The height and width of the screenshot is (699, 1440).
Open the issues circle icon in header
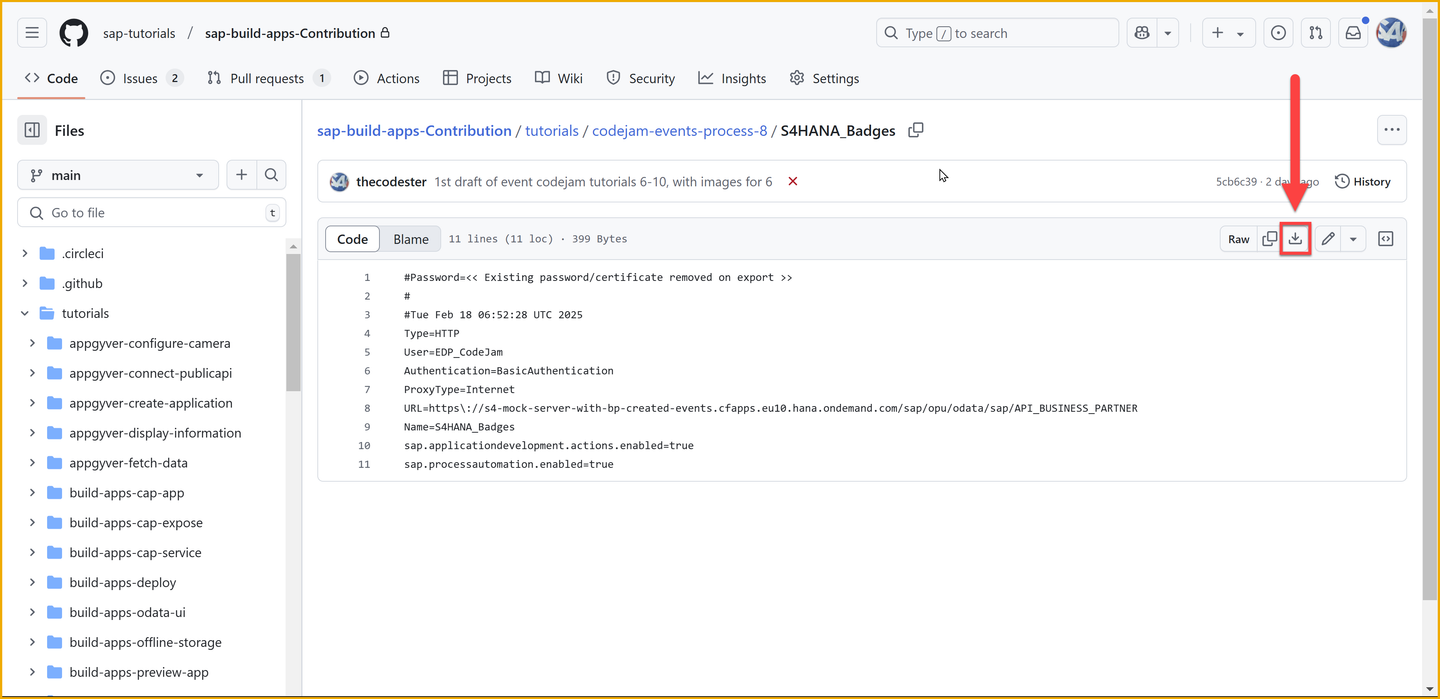1278,33
